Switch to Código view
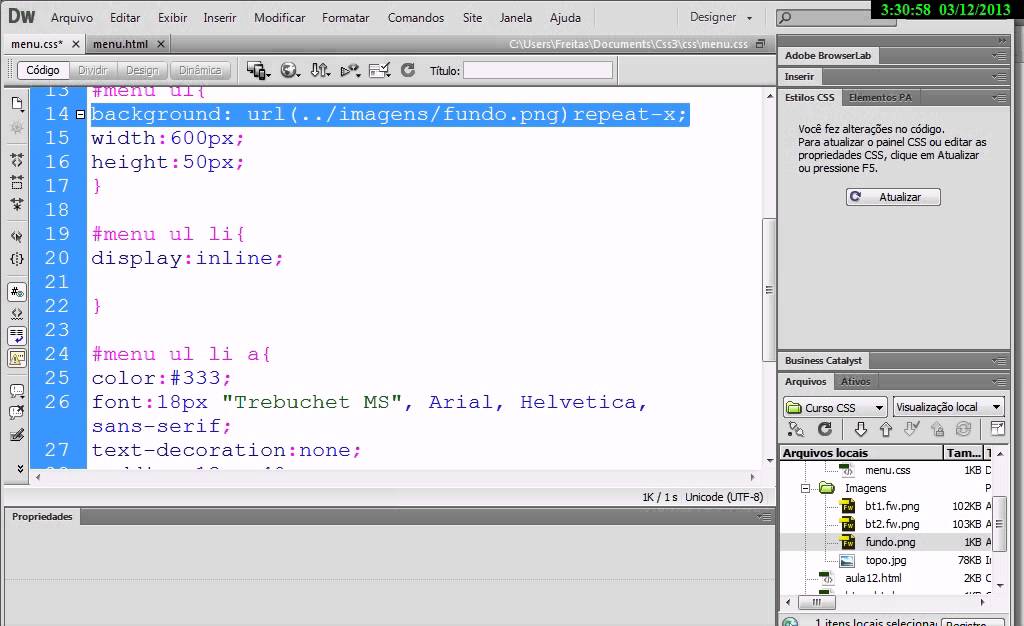Screen dimensions: 1024x626 (x=42, y=70)
